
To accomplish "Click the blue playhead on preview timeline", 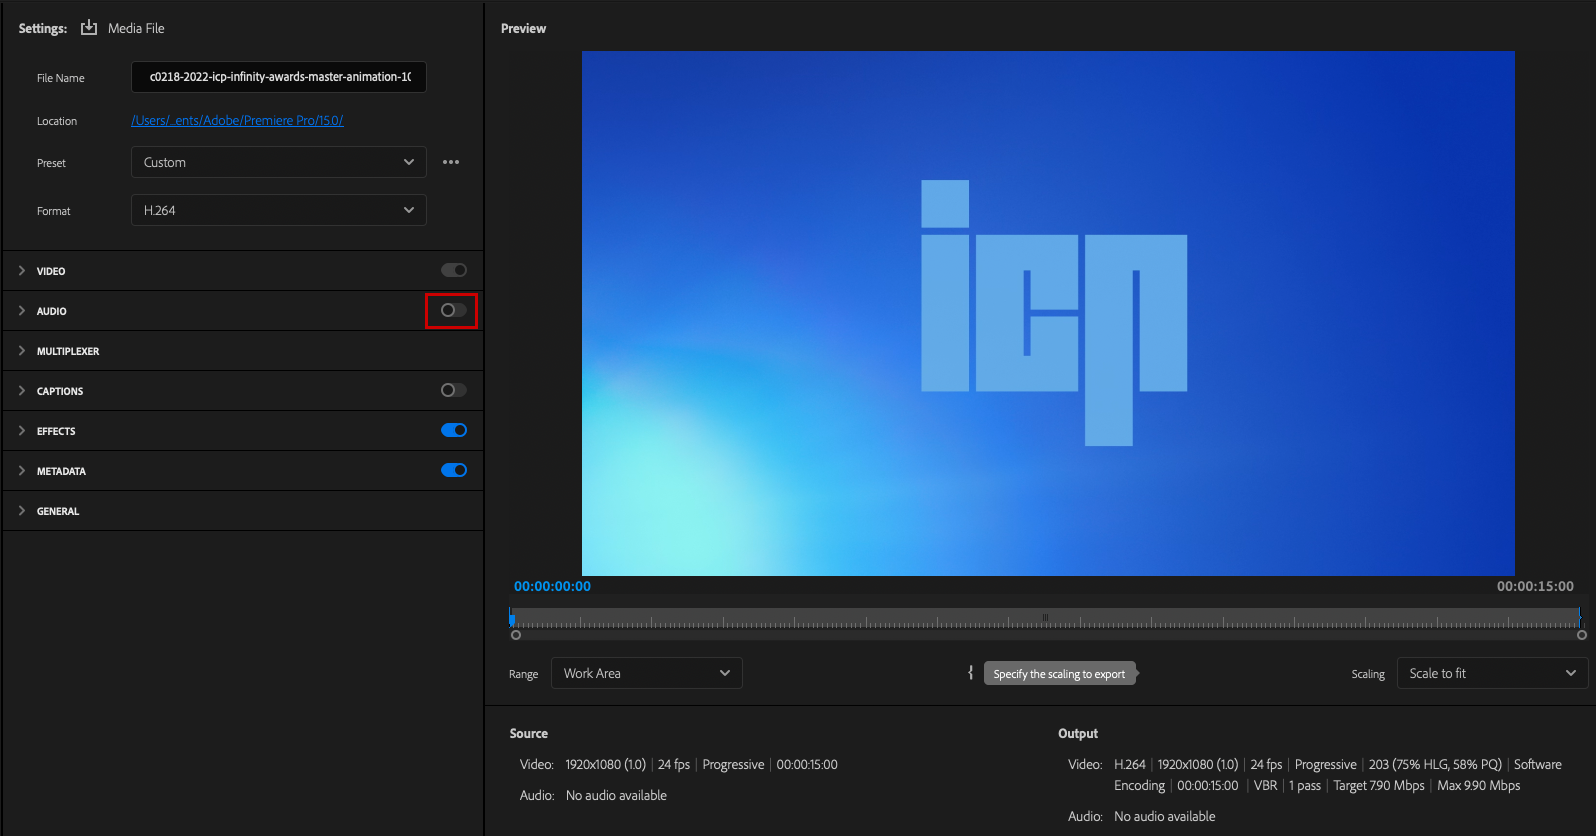I will point(512,619).
